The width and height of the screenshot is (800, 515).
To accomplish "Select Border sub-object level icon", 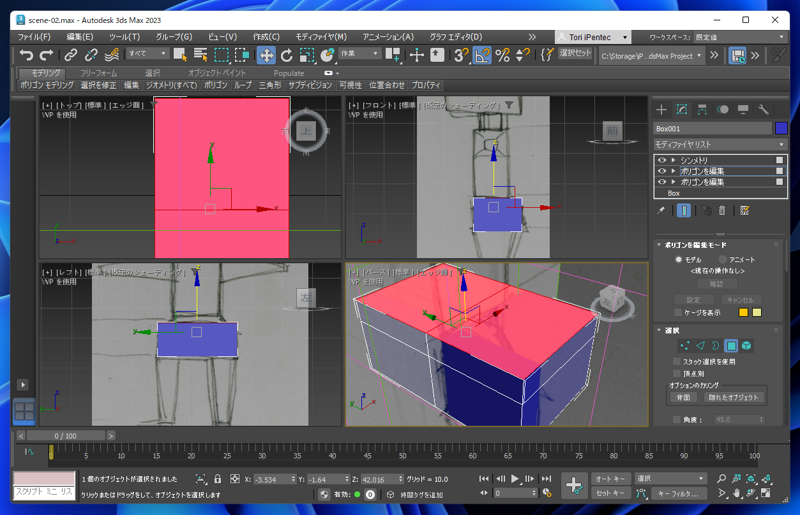I will coord(715,346).
